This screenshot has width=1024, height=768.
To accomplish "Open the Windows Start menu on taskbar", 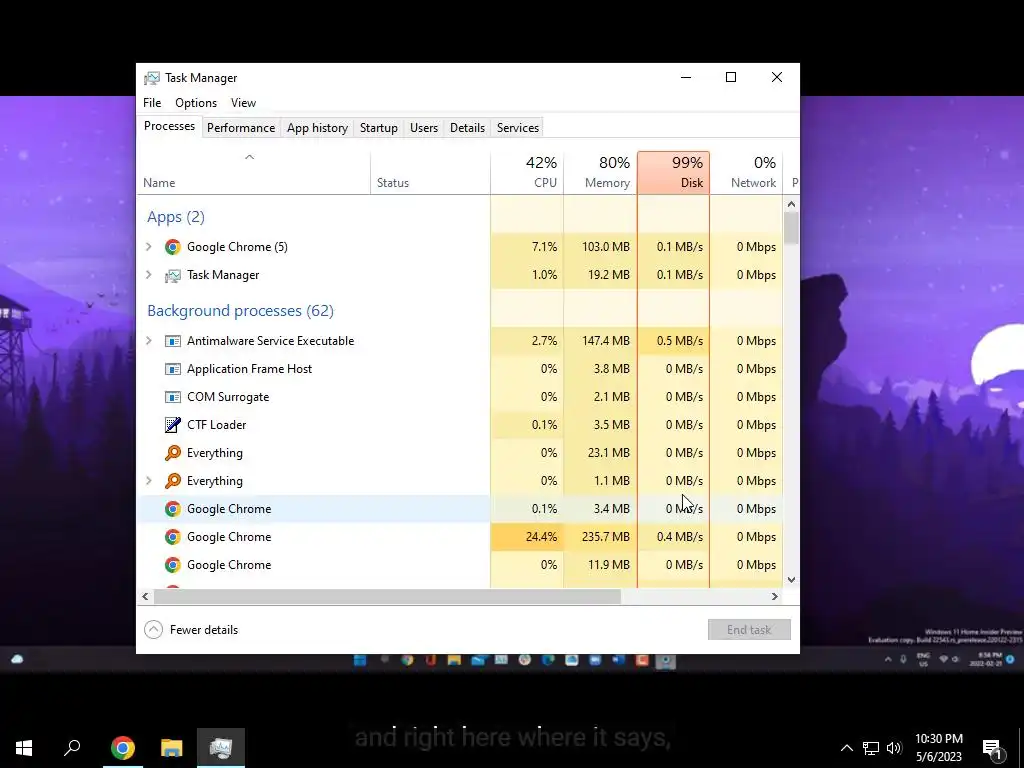I will (x=24, y=748).
